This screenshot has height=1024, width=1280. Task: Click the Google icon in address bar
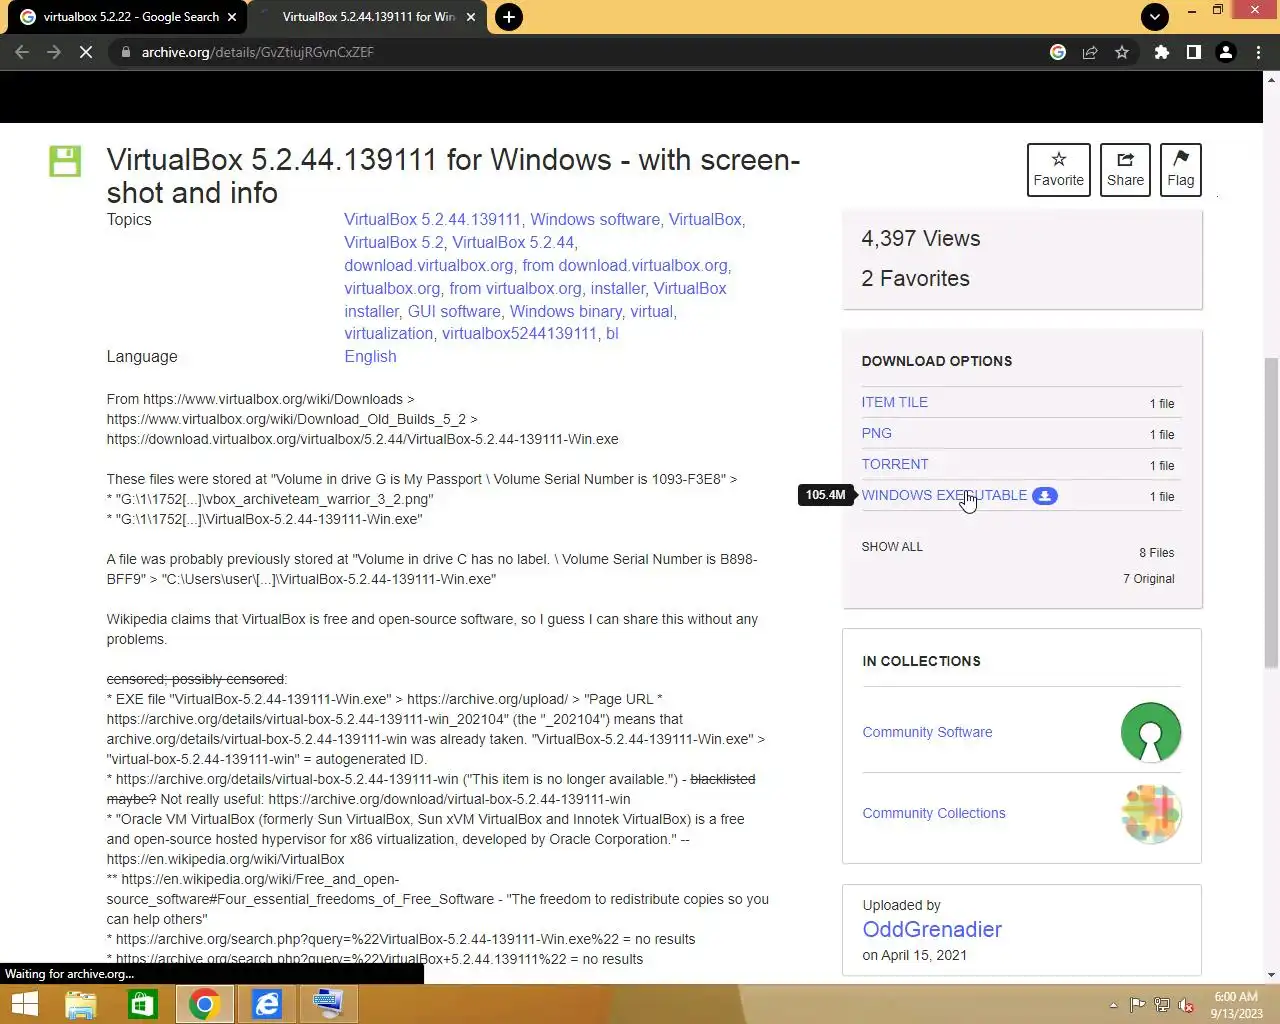[x=1058, y=52]
